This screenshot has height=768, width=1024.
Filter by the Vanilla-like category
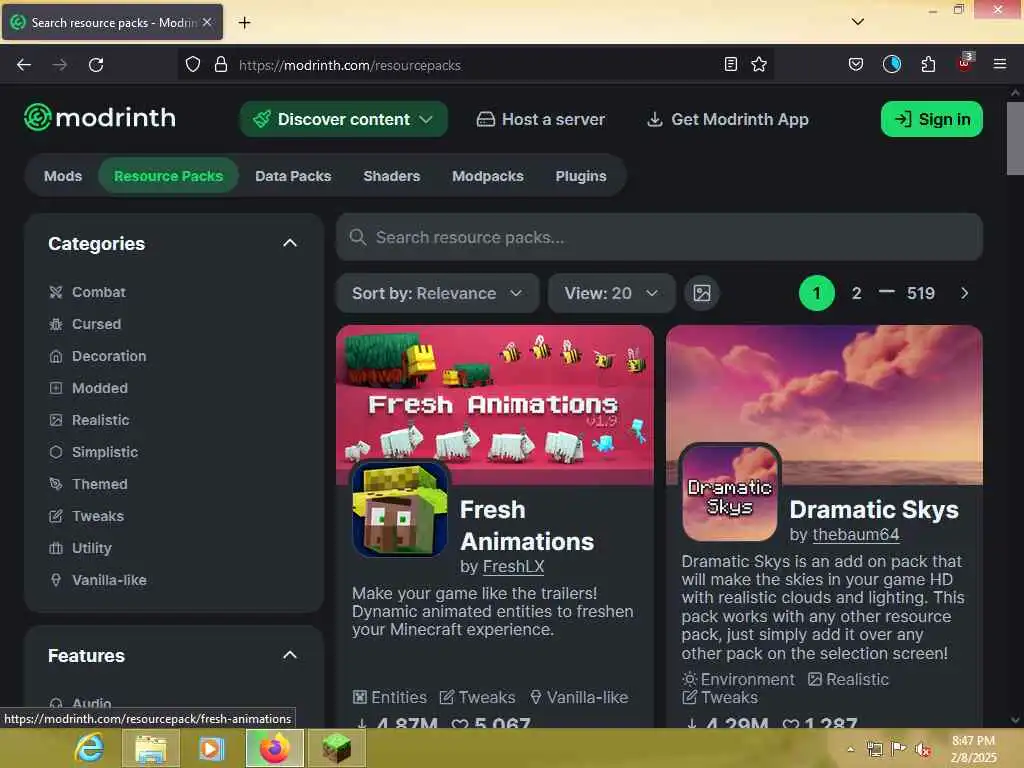coord(98,580)
